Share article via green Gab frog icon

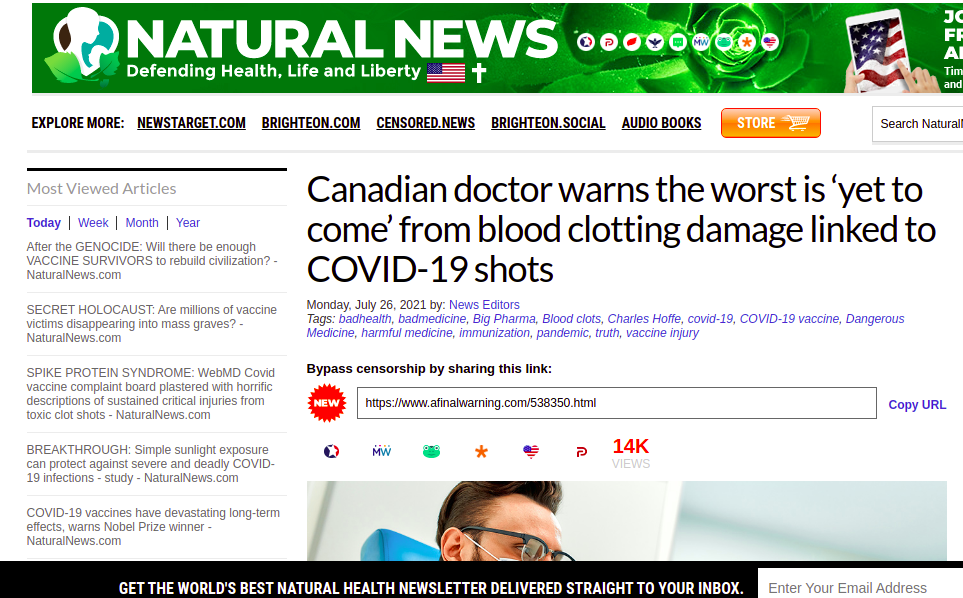[x=431, y=452]
